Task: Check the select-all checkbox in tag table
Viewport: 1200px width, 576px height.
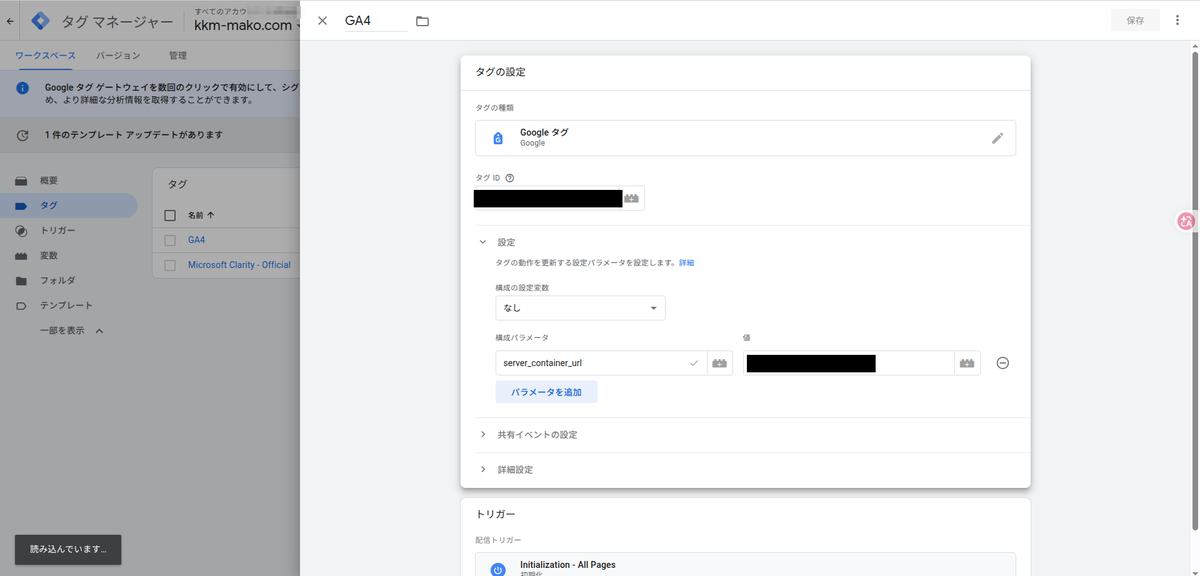Action: [170, 215]
